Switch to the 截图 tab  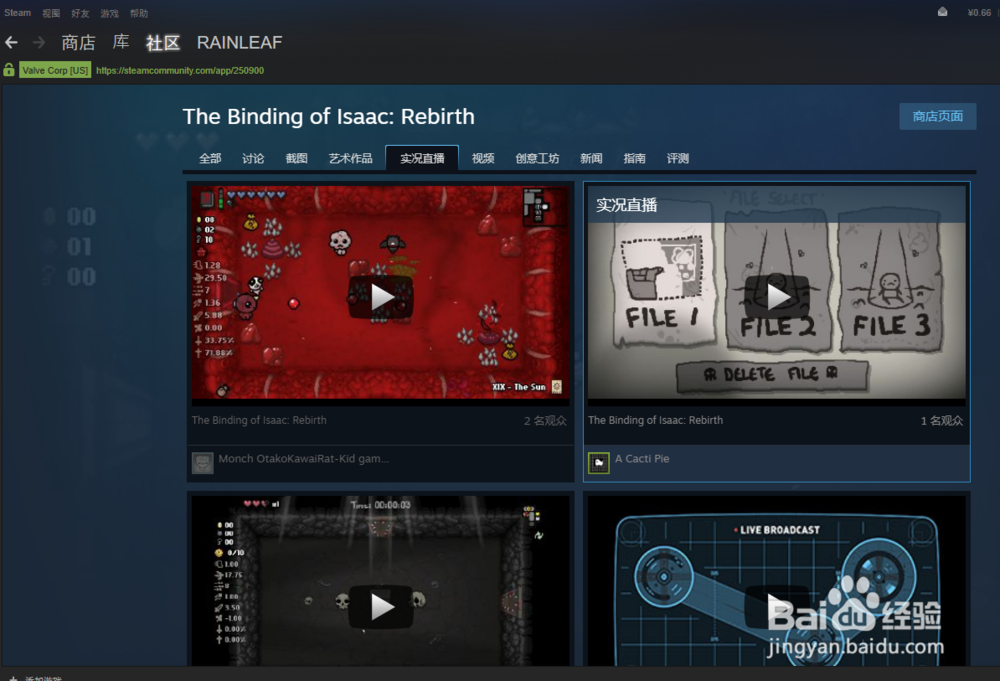pos(297,158)
